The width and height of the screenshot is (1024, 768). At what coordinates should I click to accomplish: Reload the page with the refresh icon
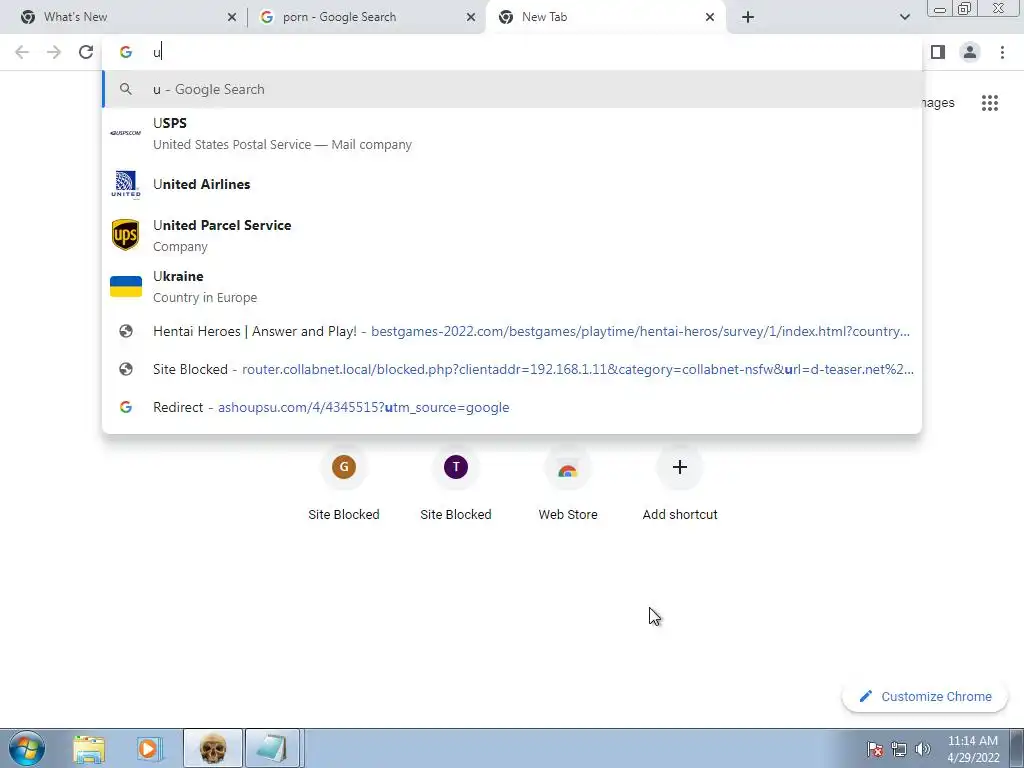(x=86, y=52)
